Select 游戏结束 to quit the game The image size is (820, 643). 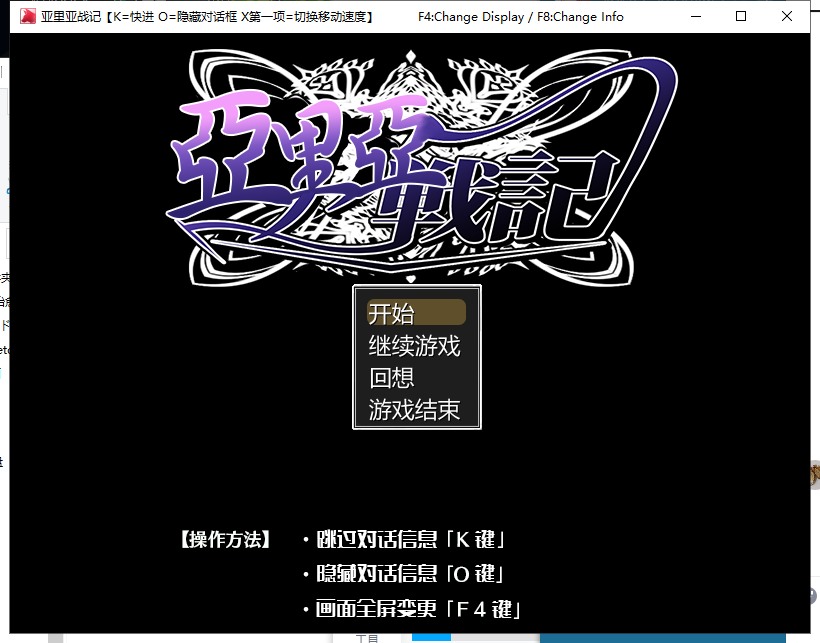pyautogui.click(x=416, y=410)
